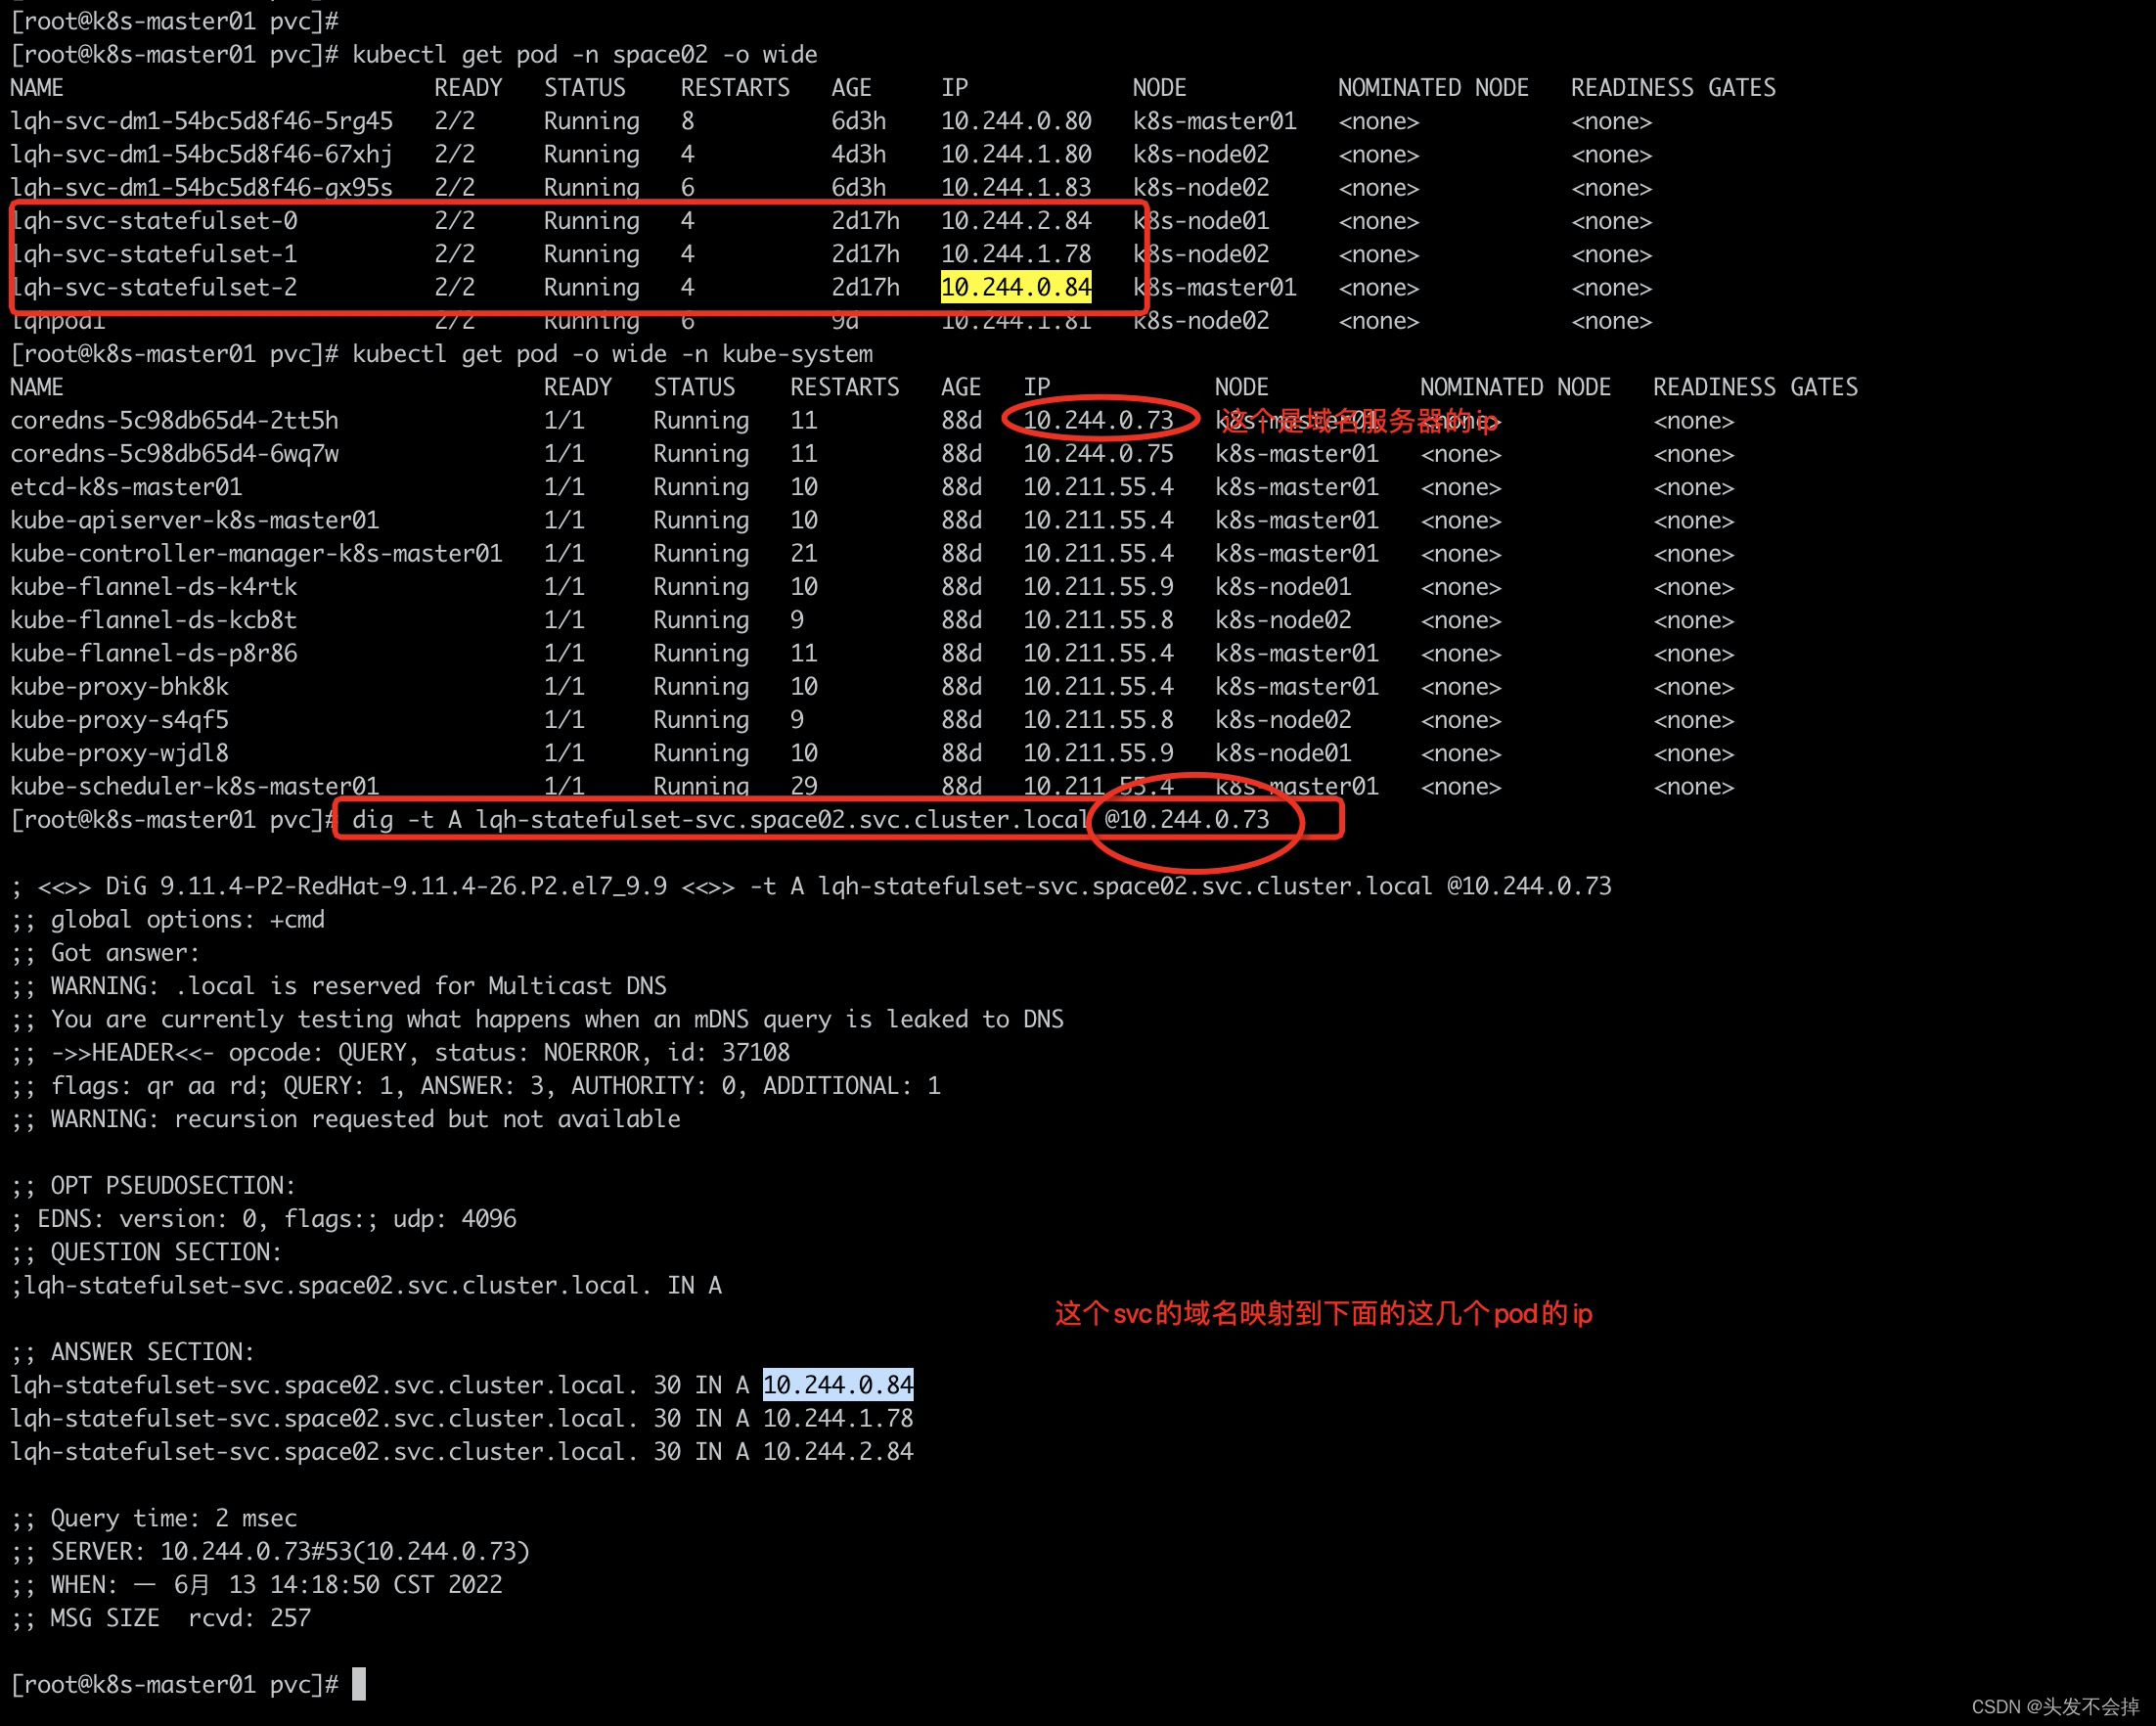Click the answer line IP 10.244.2.84
2156x1726 pixels.
pyautogui.click(x=837, y=1452)
